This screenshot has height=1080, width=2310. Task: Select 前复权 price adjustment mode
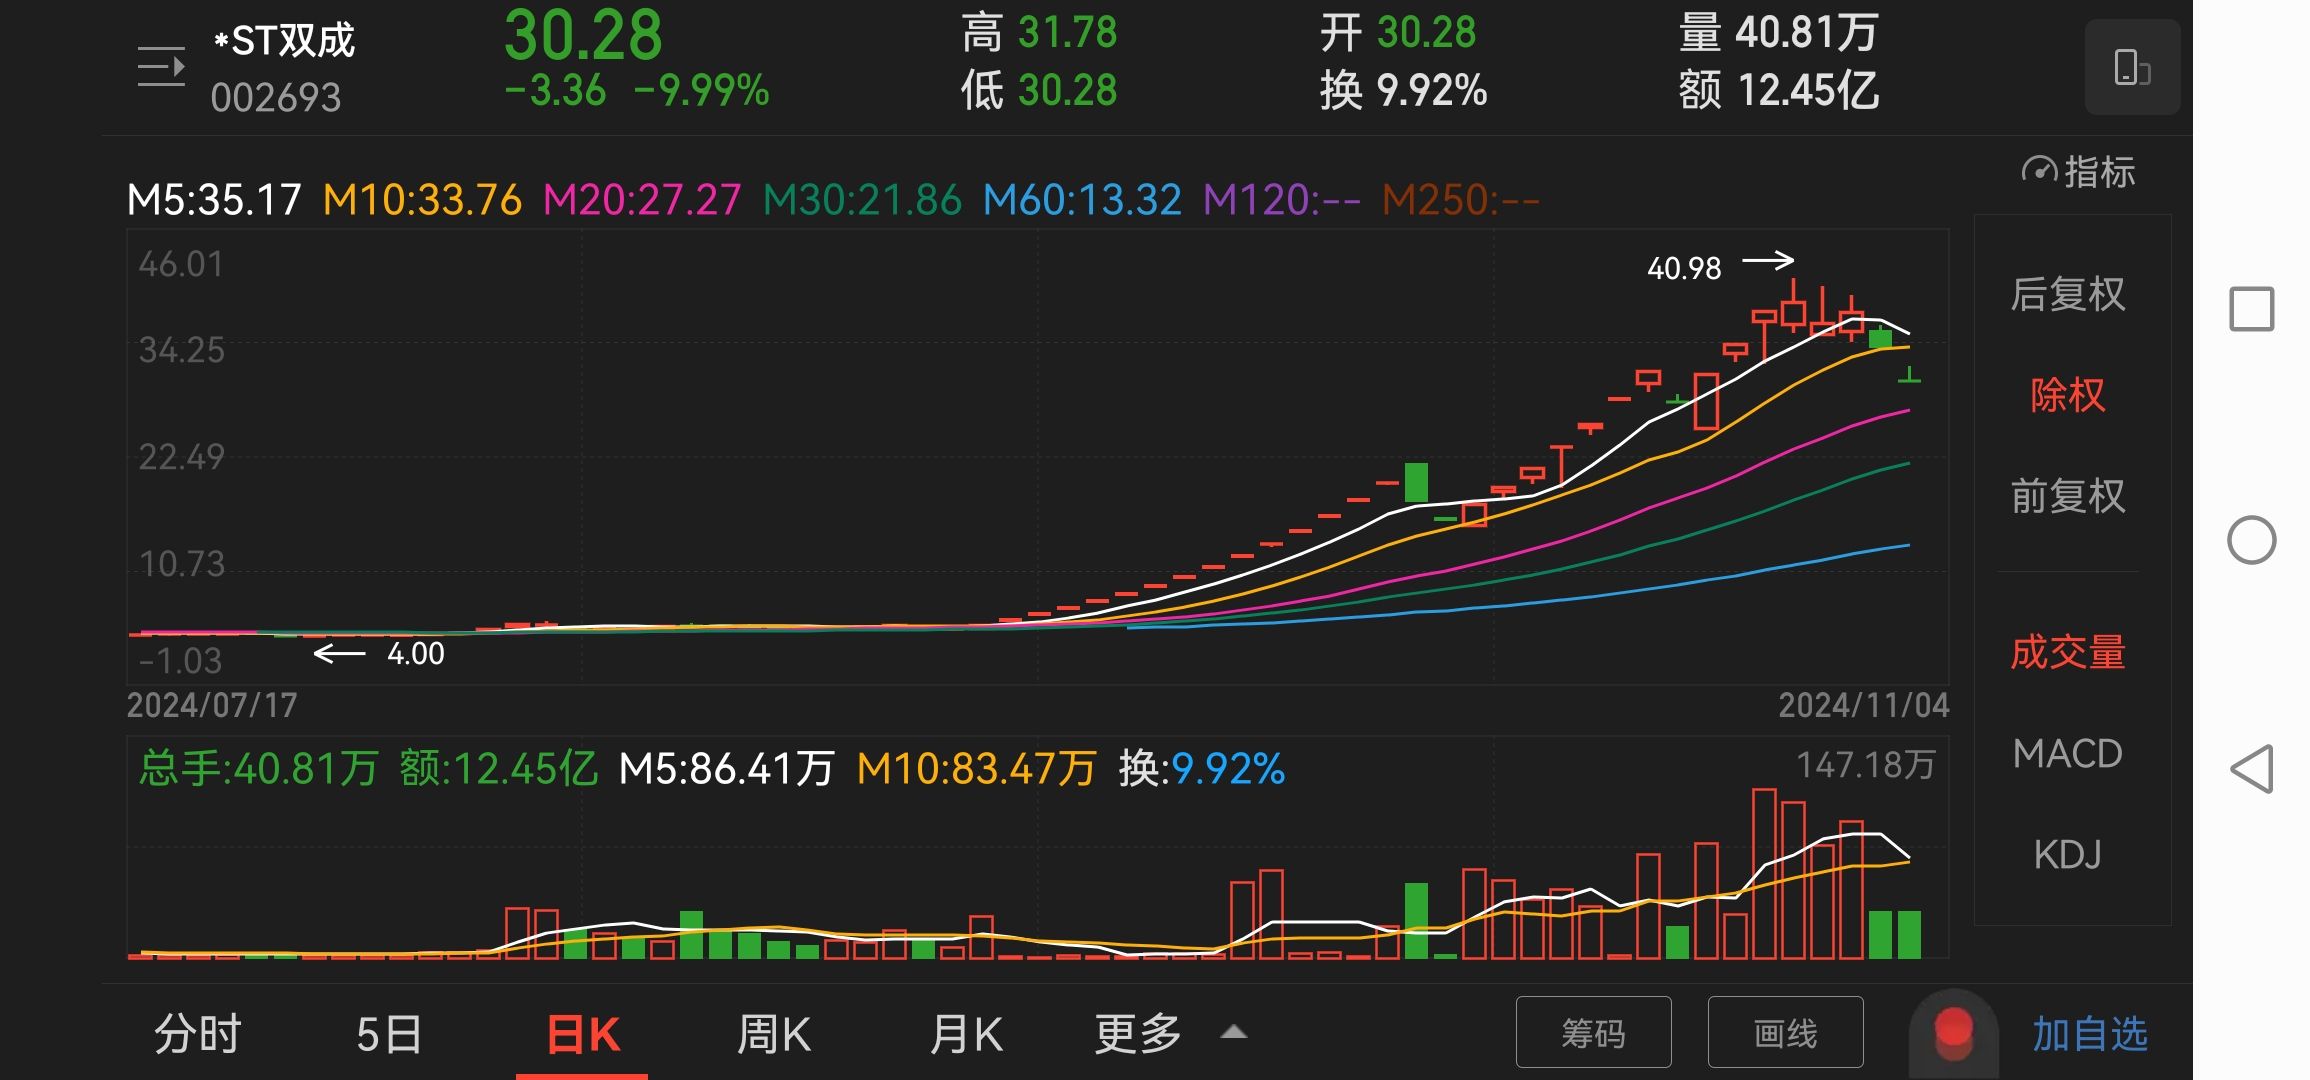click(2067, 496)
